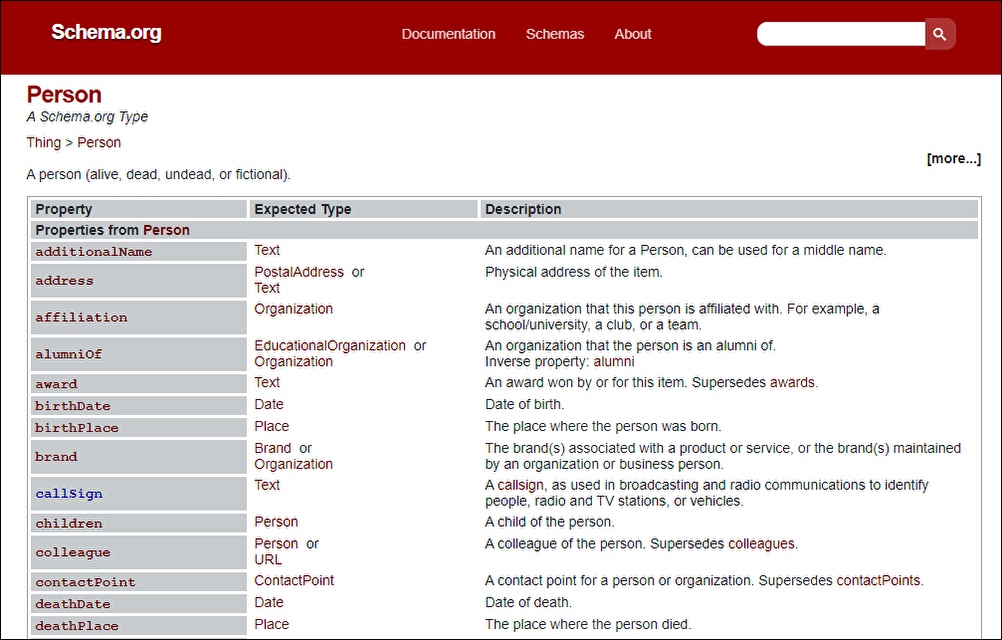Follow the ContactPoint type link
Screen dimensions: 1002x640
294,581
